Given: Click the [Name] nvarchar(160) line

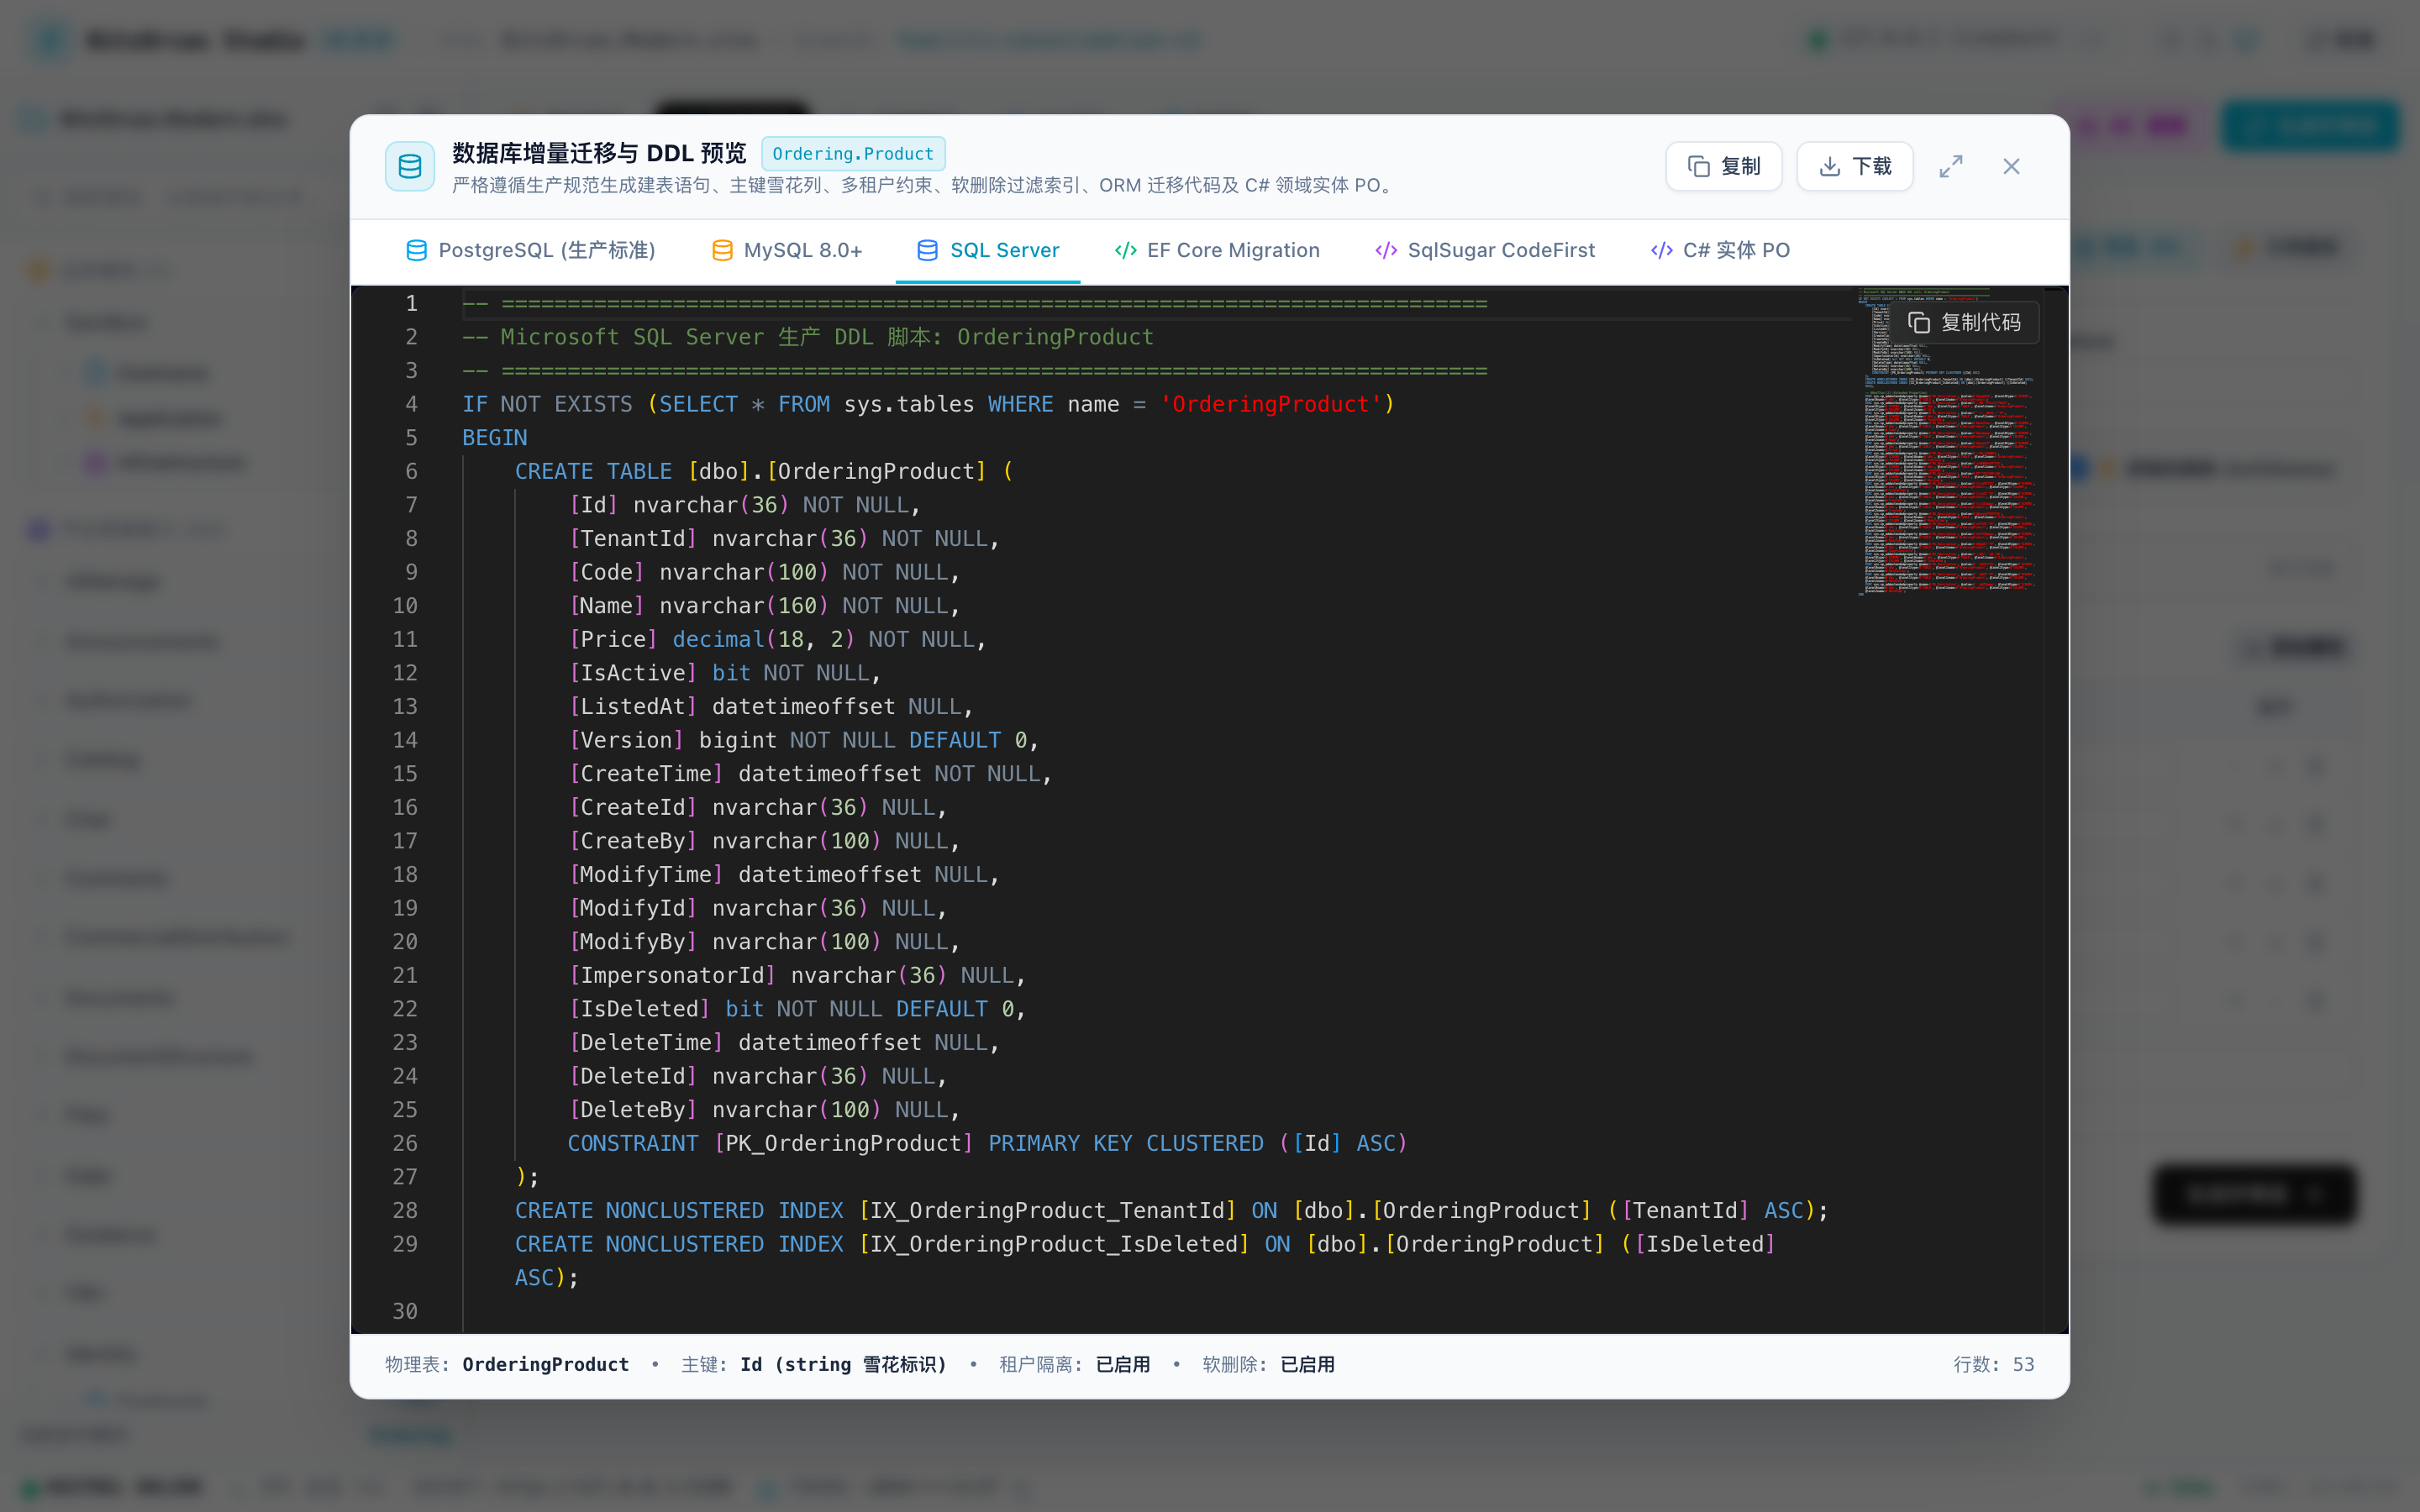Looking at the screenshot, I should pos(764,606).
